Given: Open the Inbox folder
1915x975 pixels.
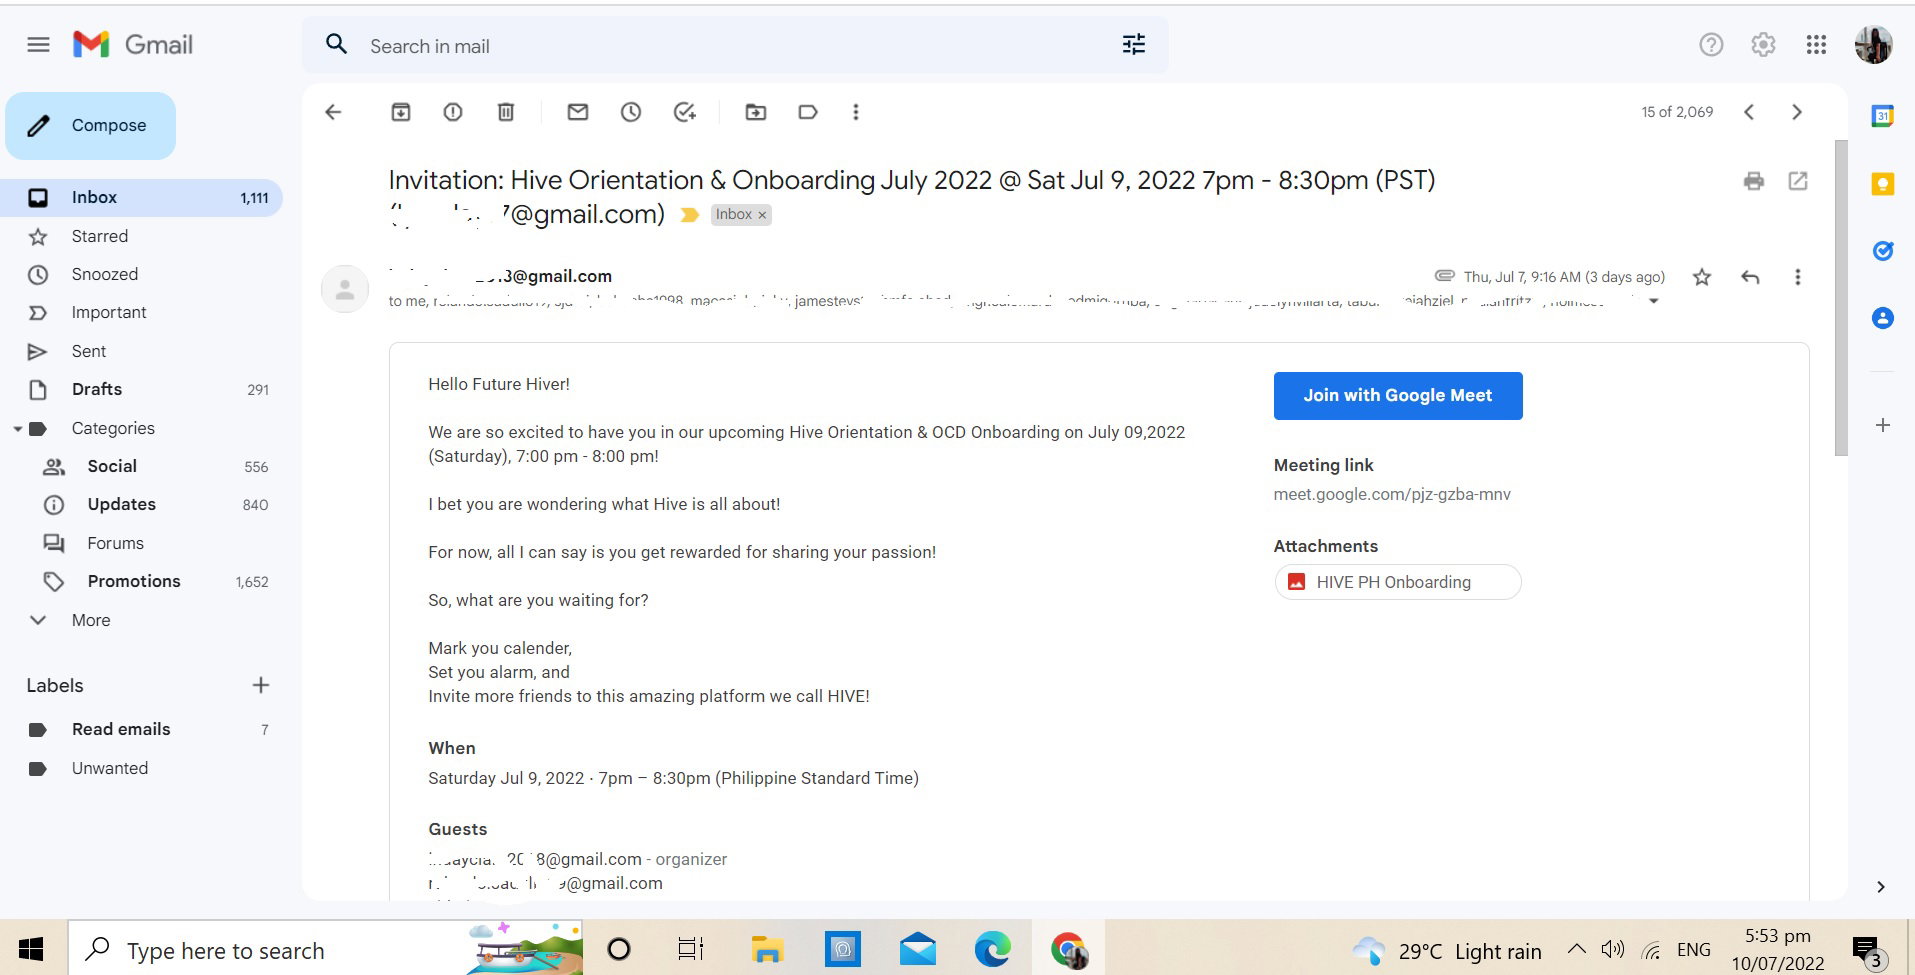Looking at the screenshot, I should [142, 198].
